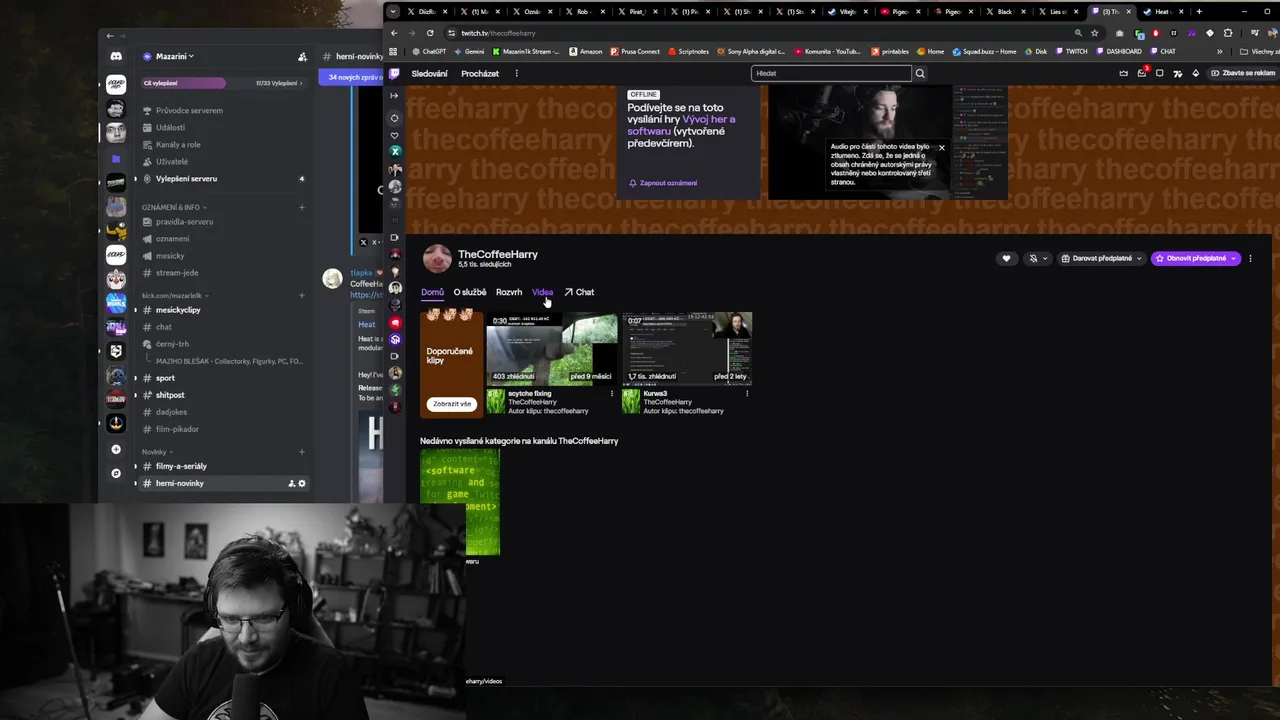Open ChatGPT bookmark in bookmarks bar
Viewport: 1280px width, 720px height.
tap(429, 51)
